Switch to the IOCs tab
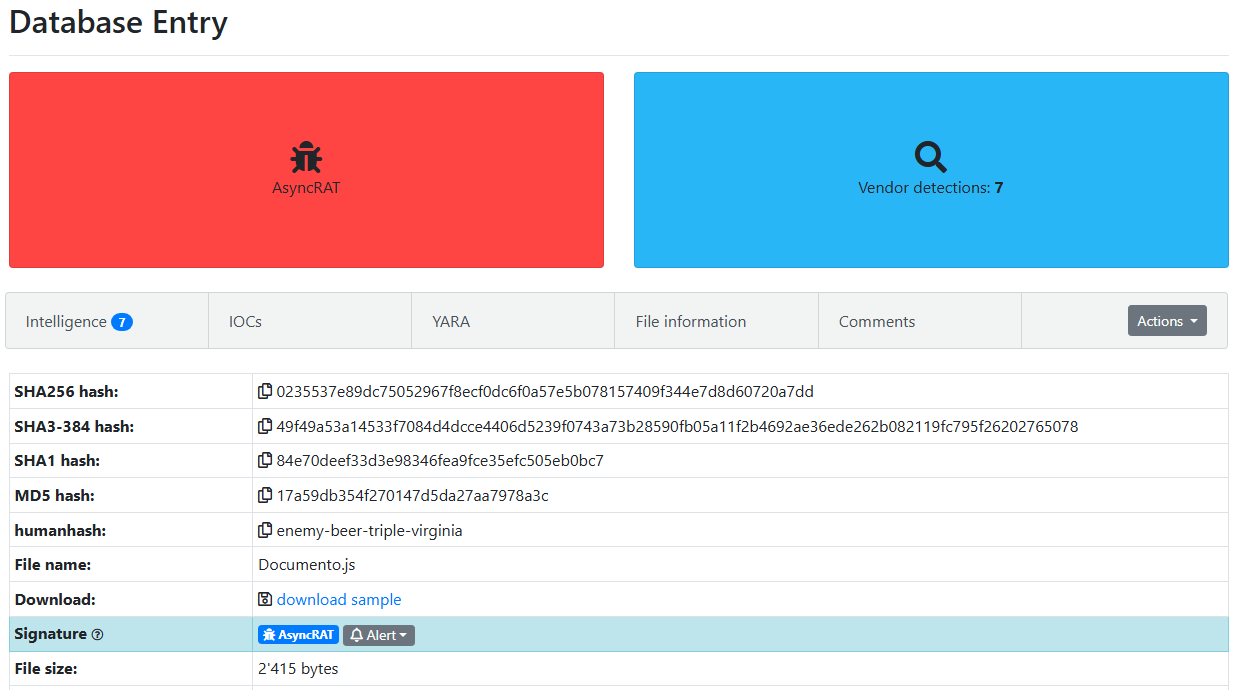The height and width of the screenshot is (690, 1247). click(245, 320)
